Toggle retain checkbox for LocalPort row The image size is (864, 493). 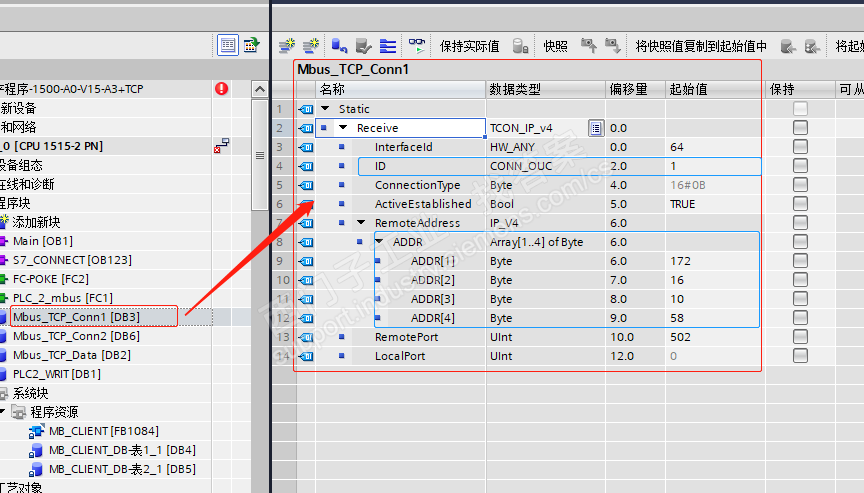(800, 356)
